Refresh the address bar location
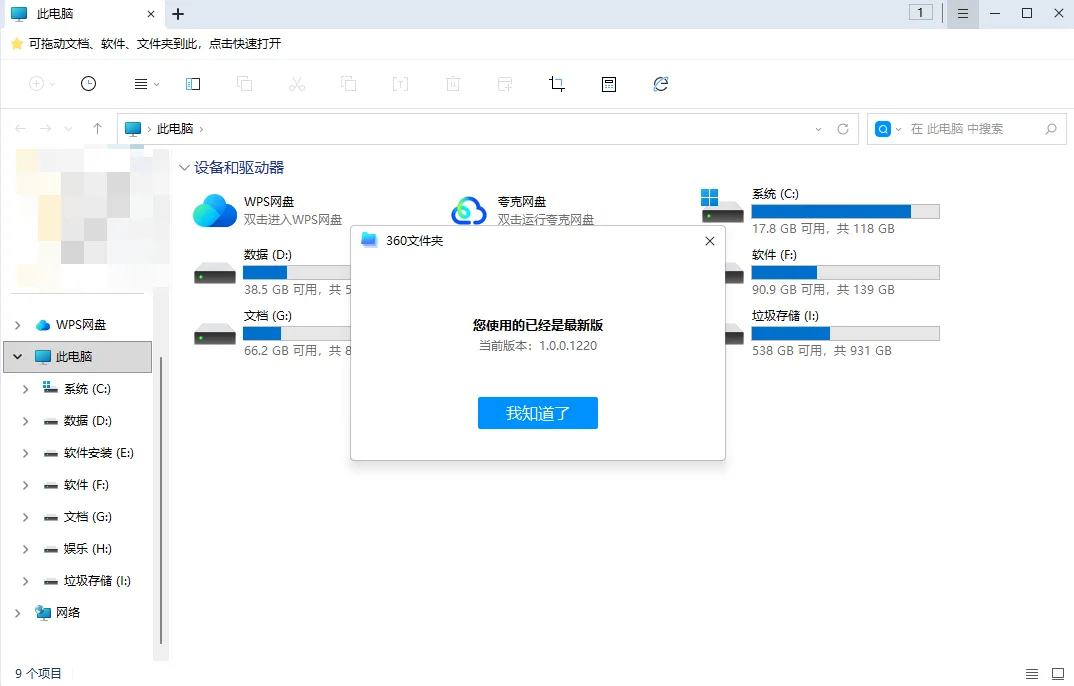 point(843,129)
